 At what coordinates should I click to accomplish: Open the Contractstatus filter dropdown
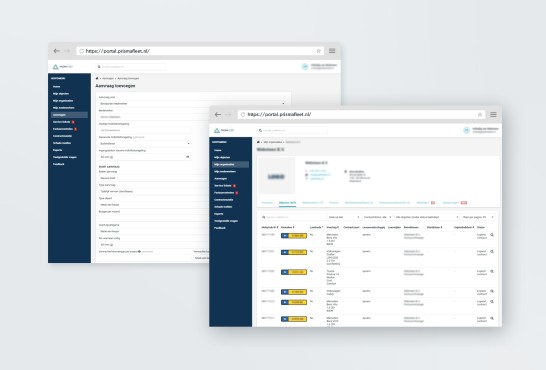[377, 217]
